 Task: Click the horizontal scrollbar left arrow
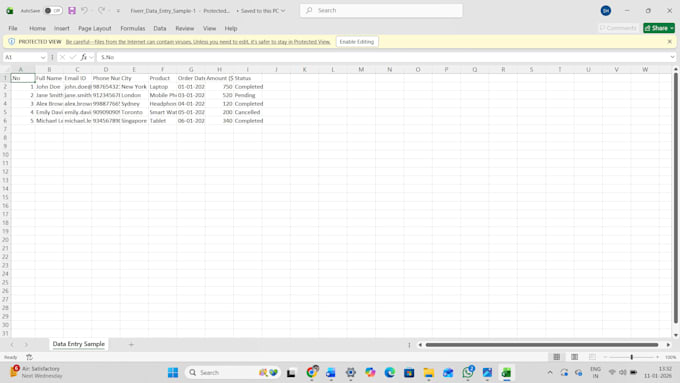(x=420, y=345)
